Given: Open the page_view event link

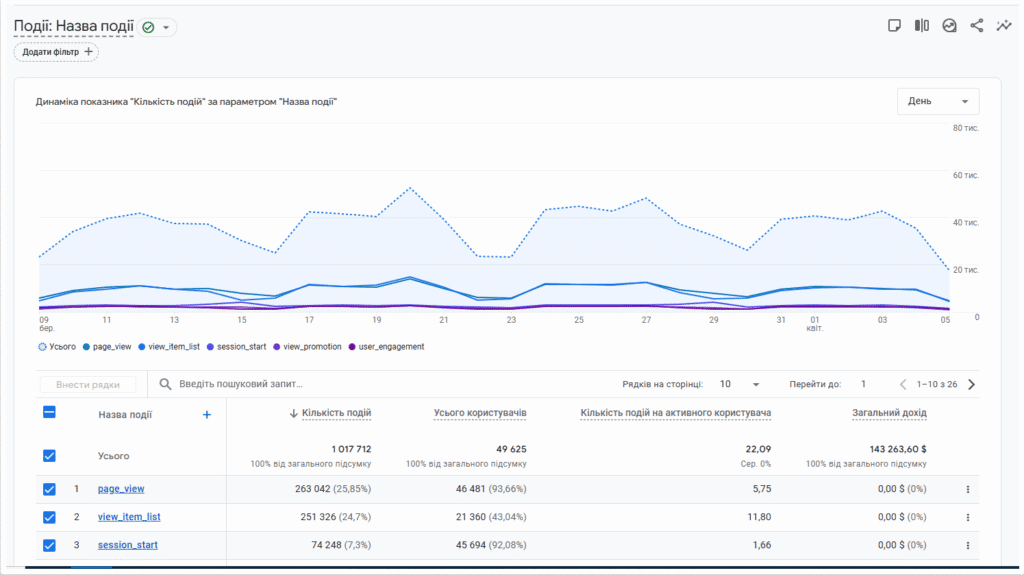Looking at the screenshot, I should 121,489.
